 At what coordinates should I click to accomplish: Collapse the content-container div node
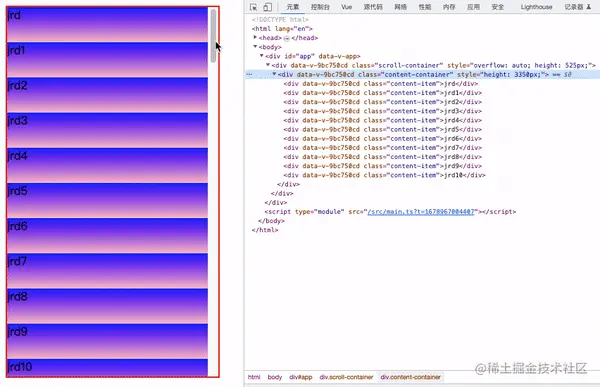[x=274, y=74]
